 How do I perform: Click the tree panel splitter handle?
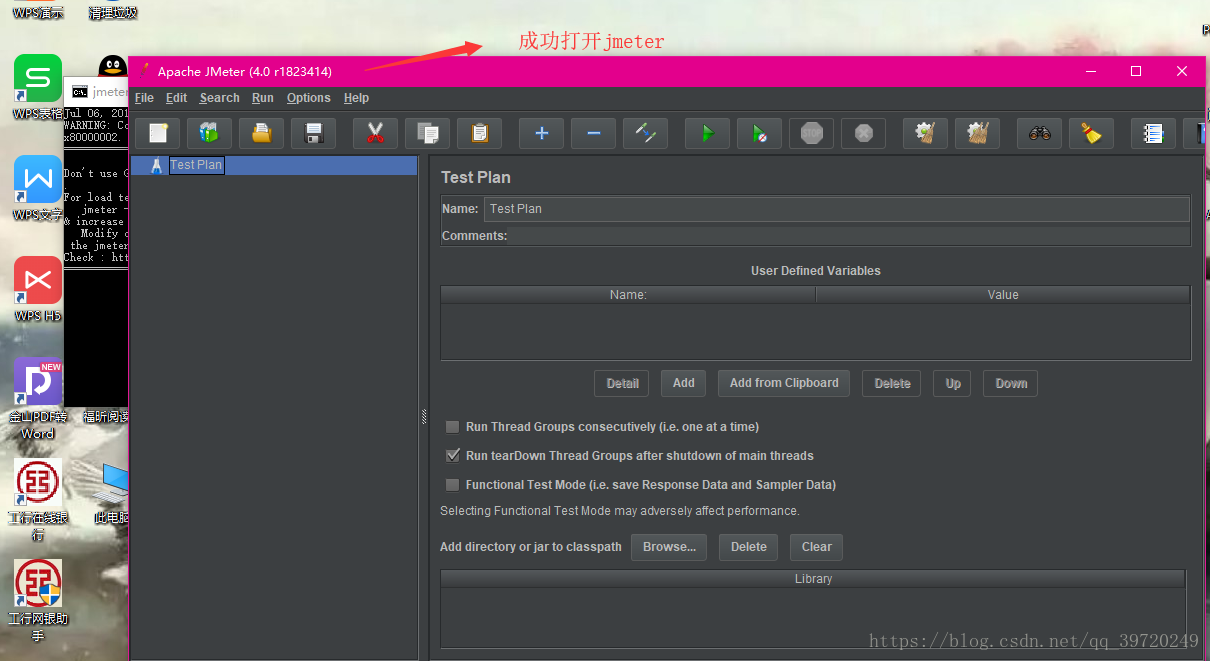pyautogui.click(x=424, y=417)
